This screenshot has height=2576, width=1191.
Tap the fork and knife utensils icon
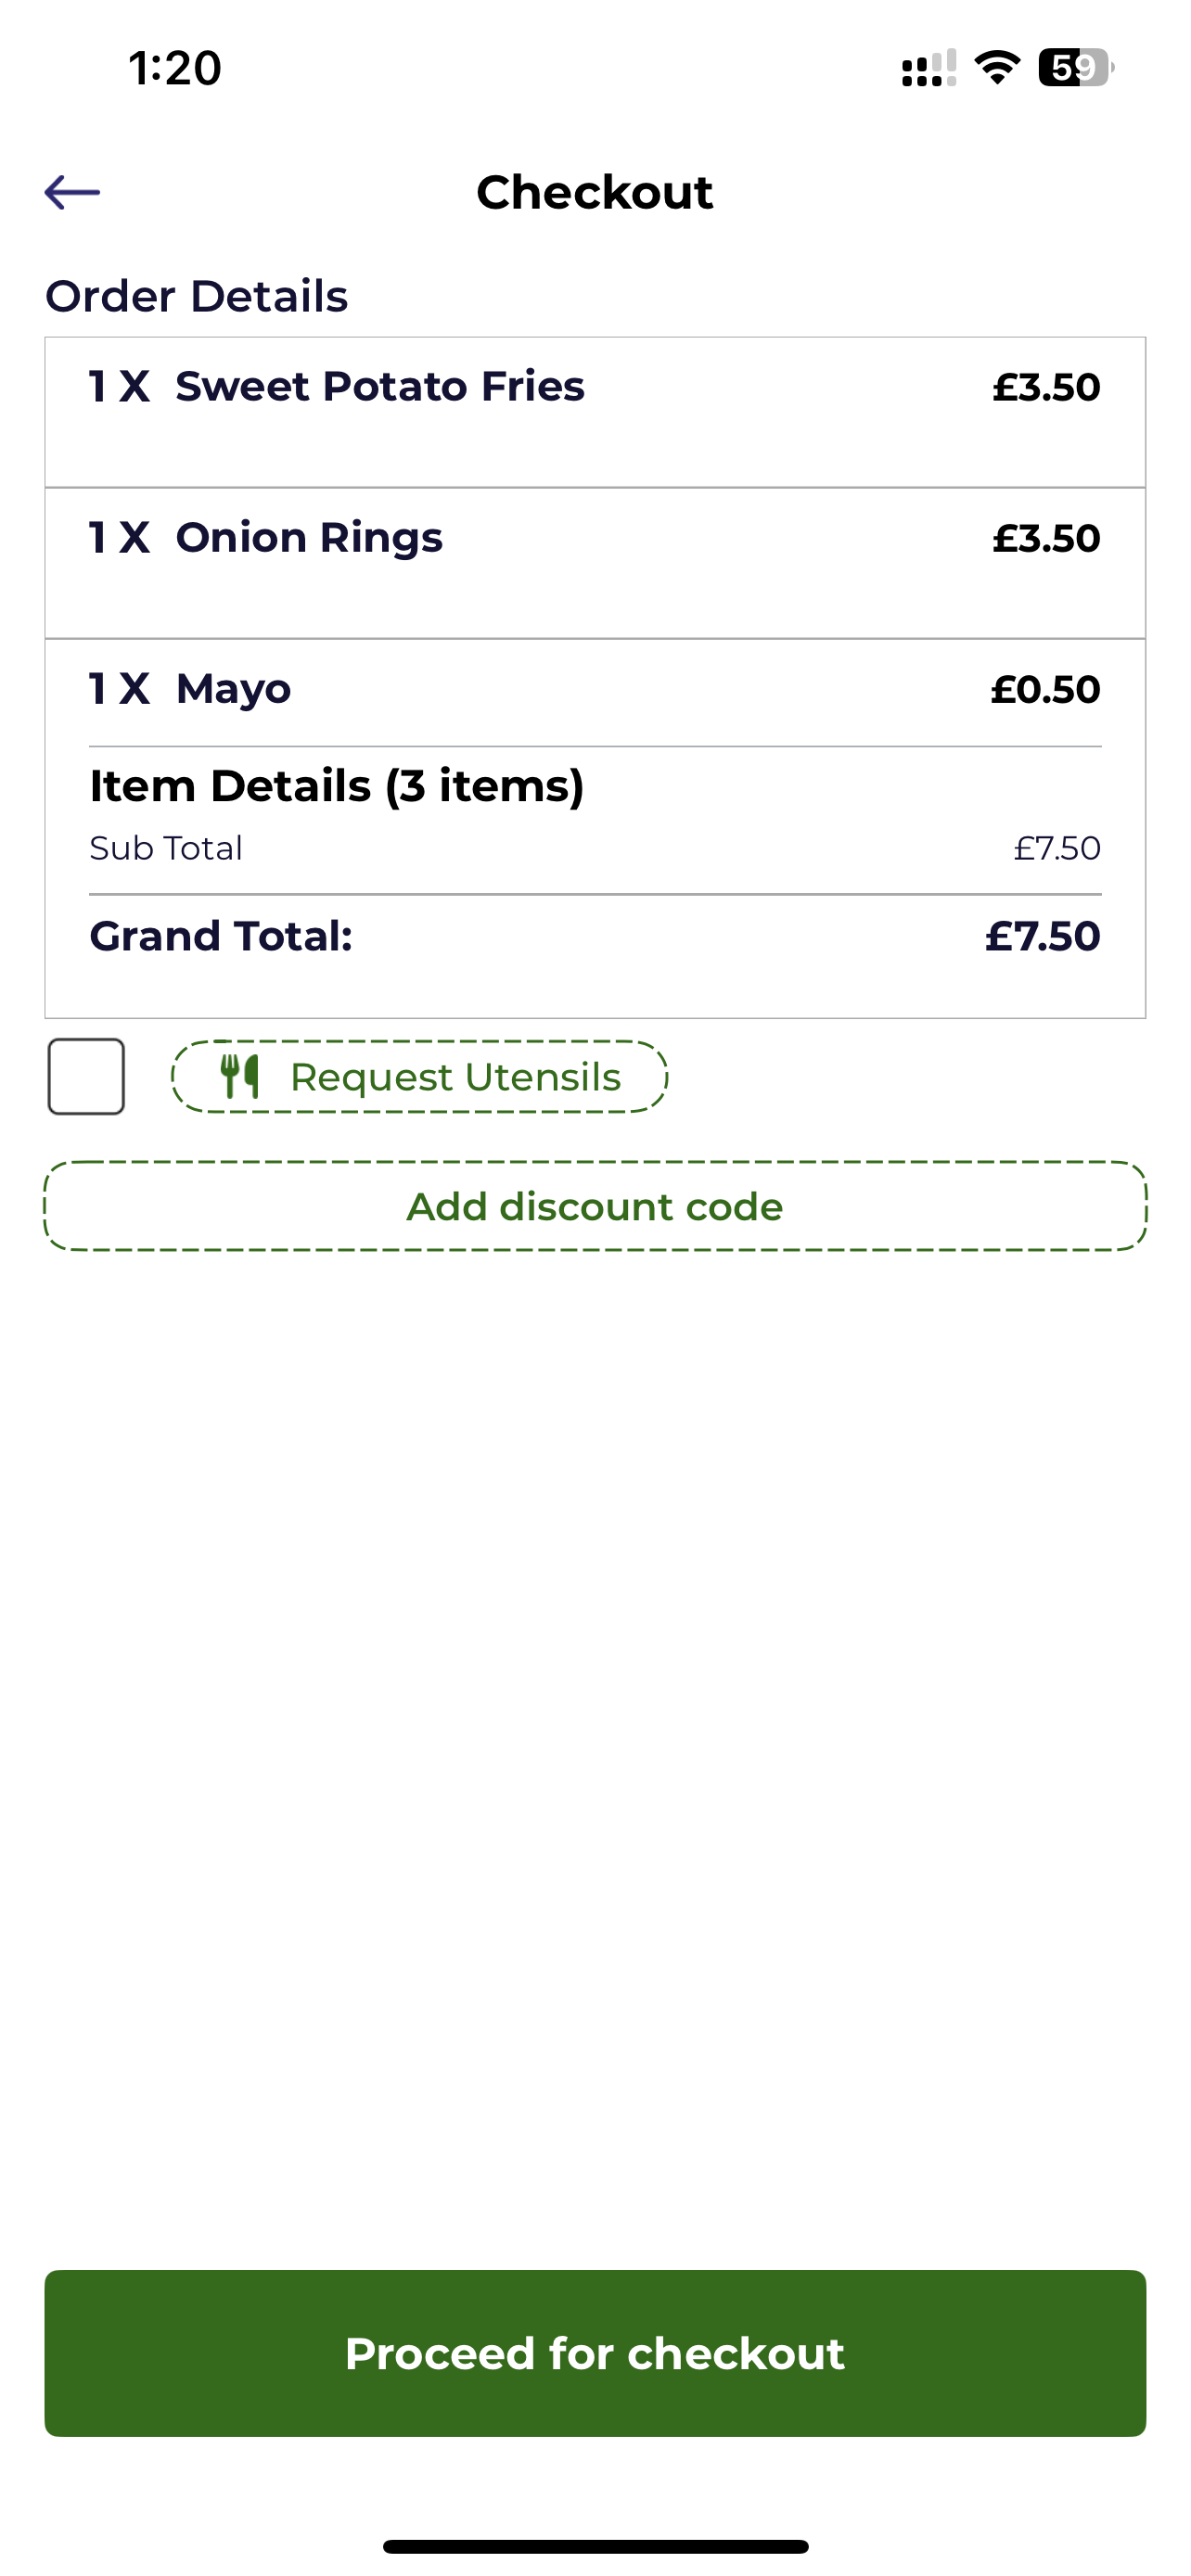(x=240, y=1077)
